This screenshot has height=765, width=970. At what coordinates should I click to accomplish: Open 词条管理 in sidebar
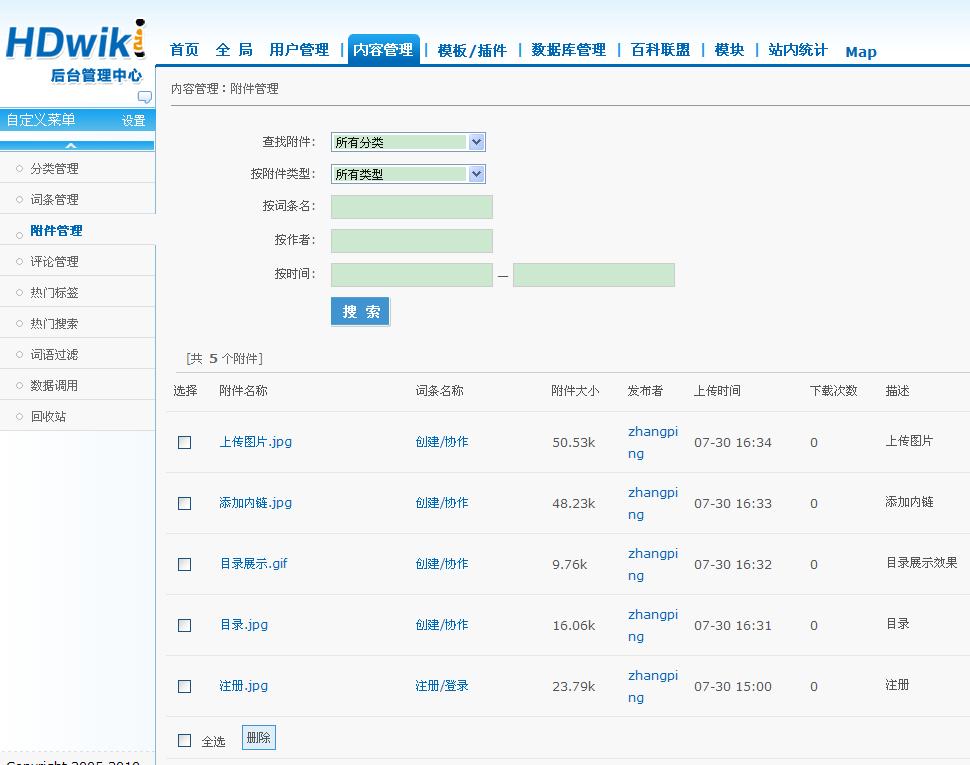tap(54, 199)
